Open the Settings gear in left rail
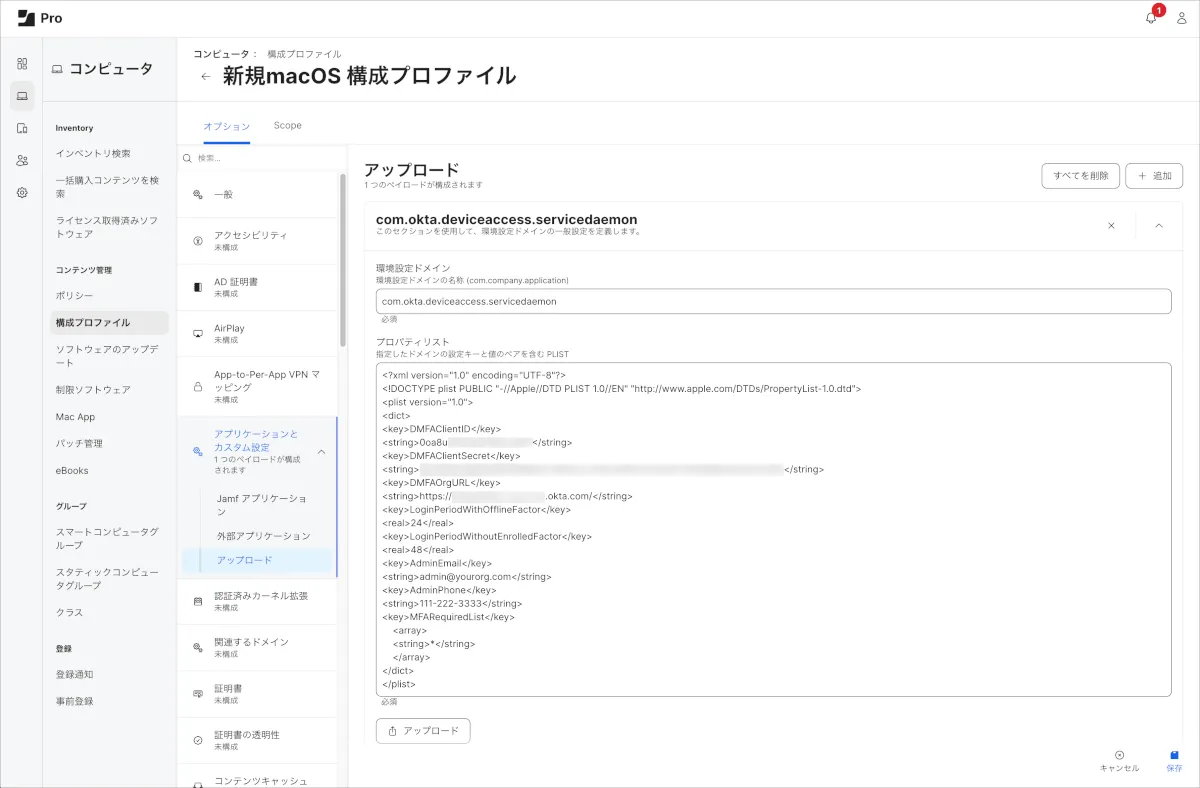This screenshot has width=1200, height=788. click(22, 193)
